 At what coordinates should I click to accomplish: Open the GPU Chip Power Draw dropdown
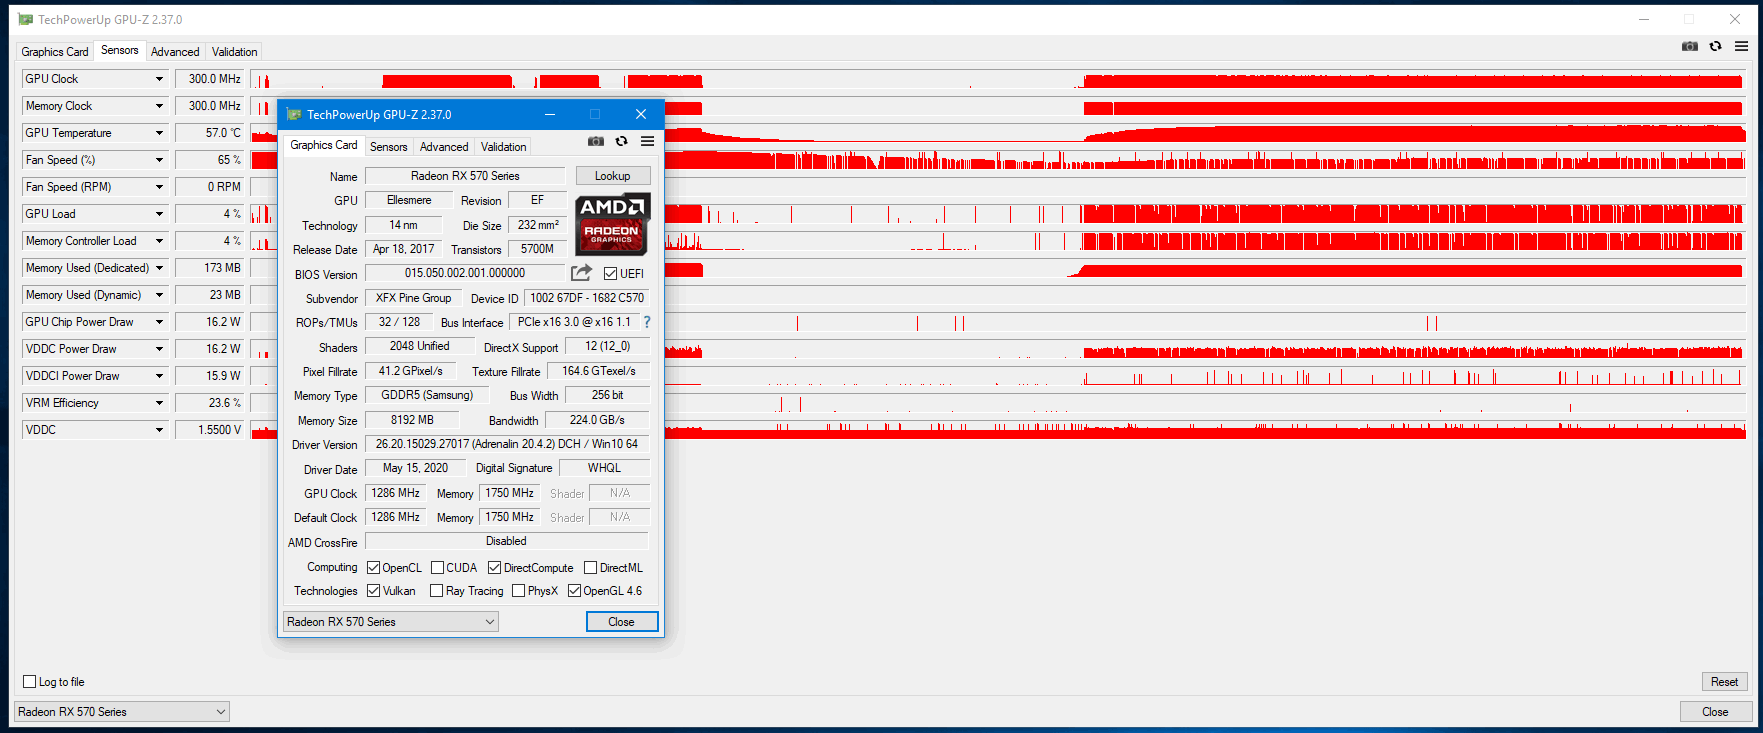(x=159, y=322)
